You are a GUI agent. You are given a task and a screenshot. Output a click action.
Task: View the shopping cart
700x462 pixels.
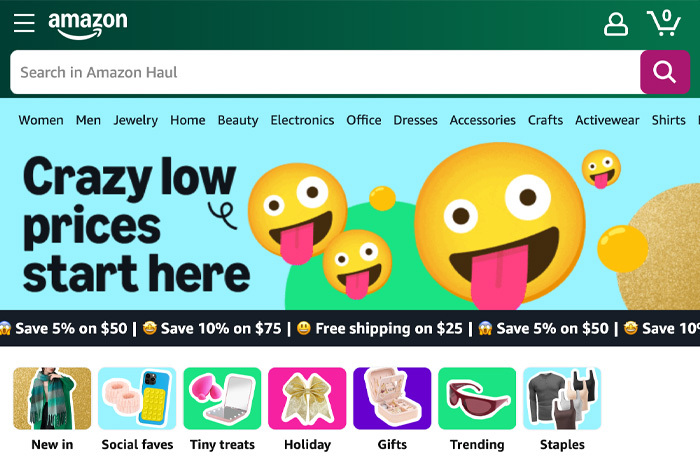pos(663,23)
